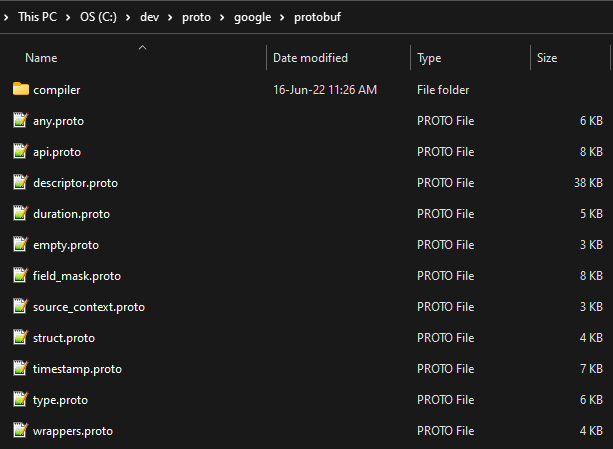Viewport: 613px width, 449px height.
Task: Expand chevron after OS (C:)
Action: (x=128, y=17)
